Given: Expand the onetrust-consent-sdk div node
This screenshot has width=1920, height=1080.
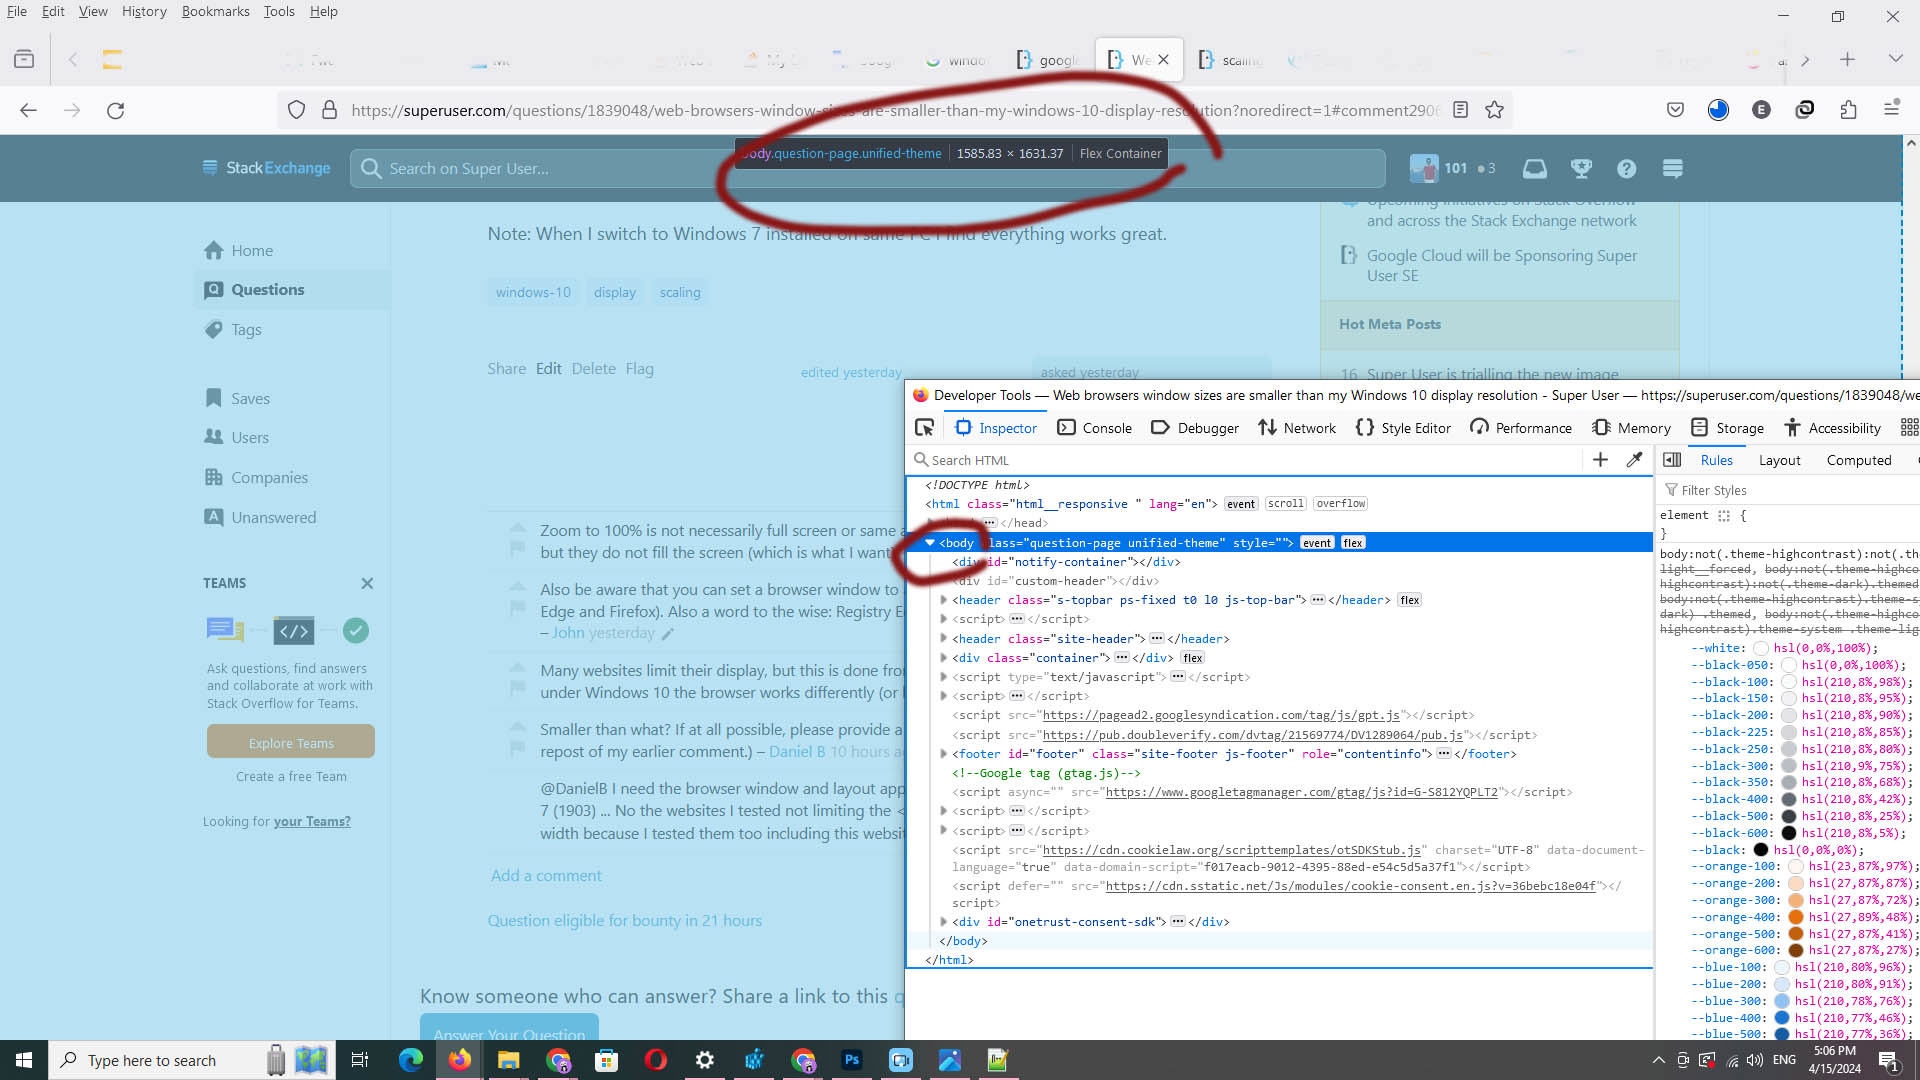Looking at the screenshot, I should [x=944, y=922].
